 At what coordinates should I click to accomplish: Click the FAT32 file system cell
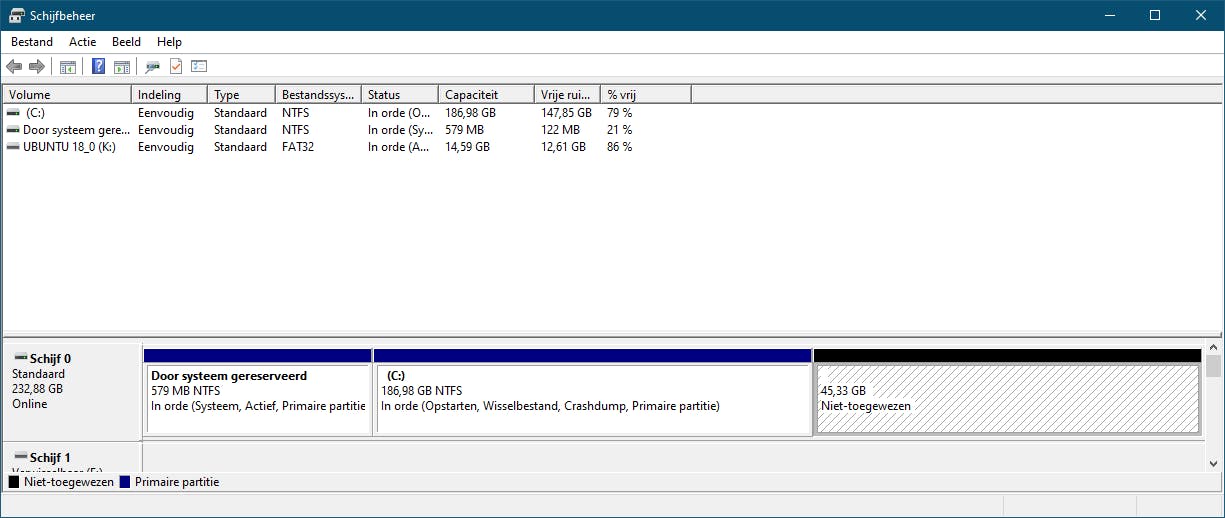[299, 147]
